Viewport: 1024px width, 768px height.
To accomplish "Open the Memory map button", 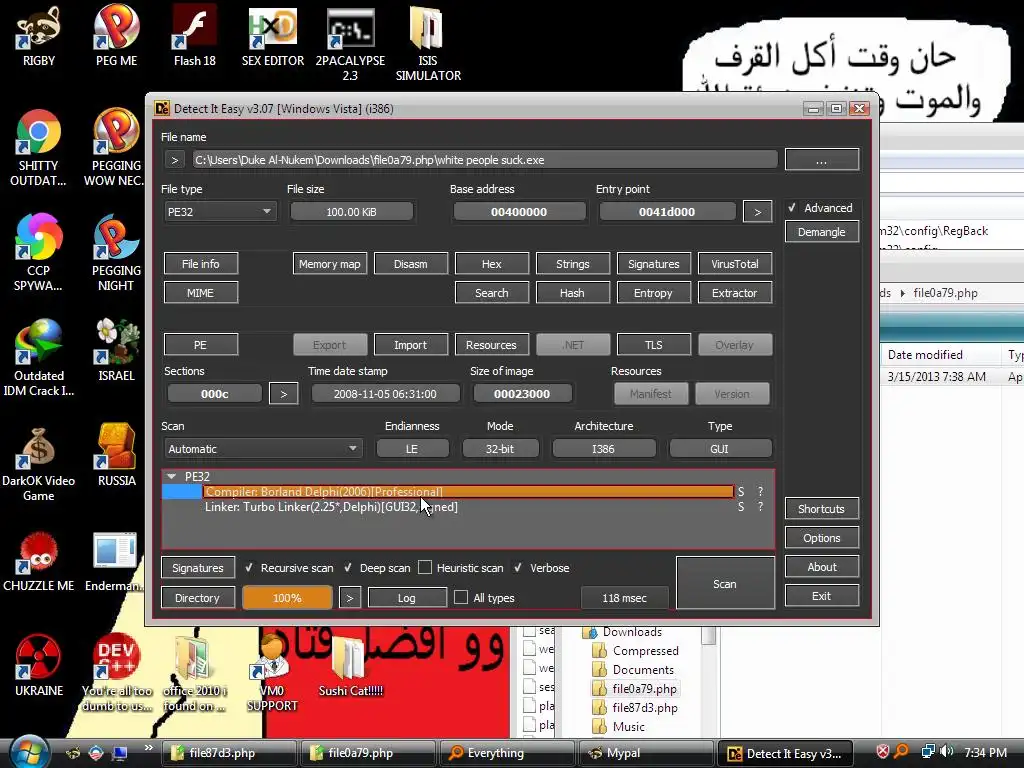I will coord(330,264).
